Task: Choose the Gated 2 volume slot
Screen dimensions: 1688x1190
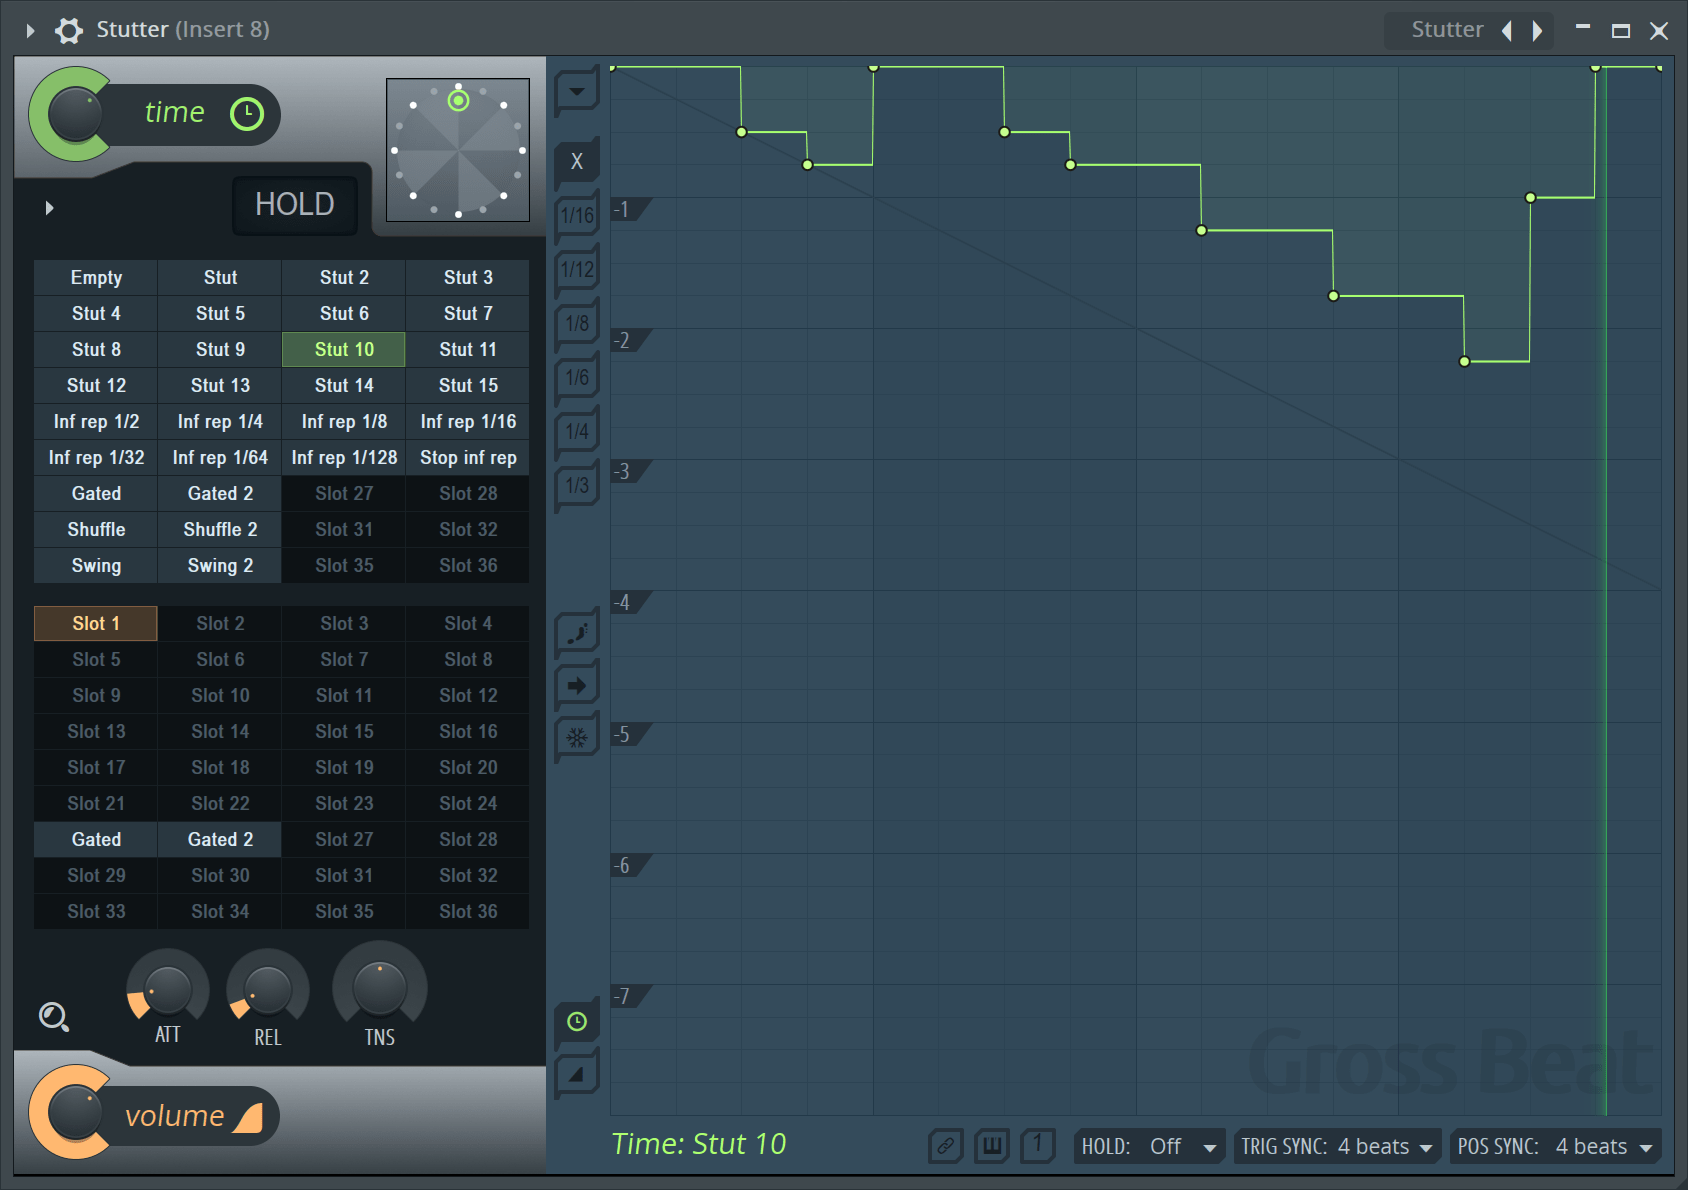Action: [220, 840]
